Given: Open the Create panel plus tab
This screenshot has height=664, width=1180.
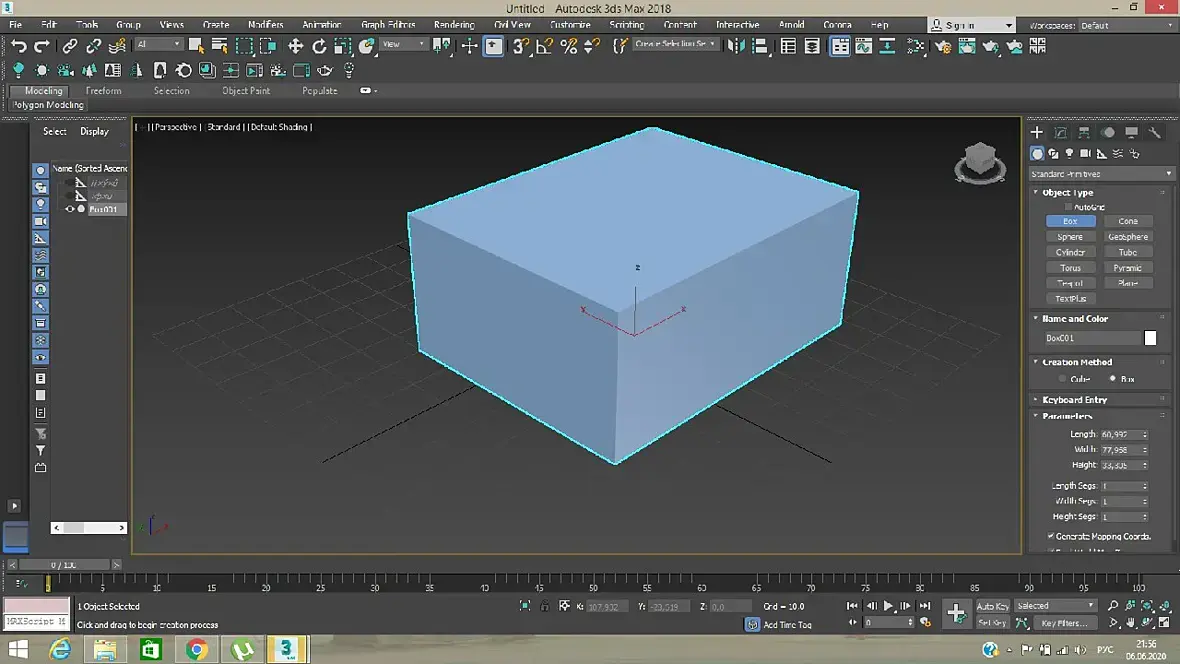Looking at the screenshot, I should [x=1036, y=132].
